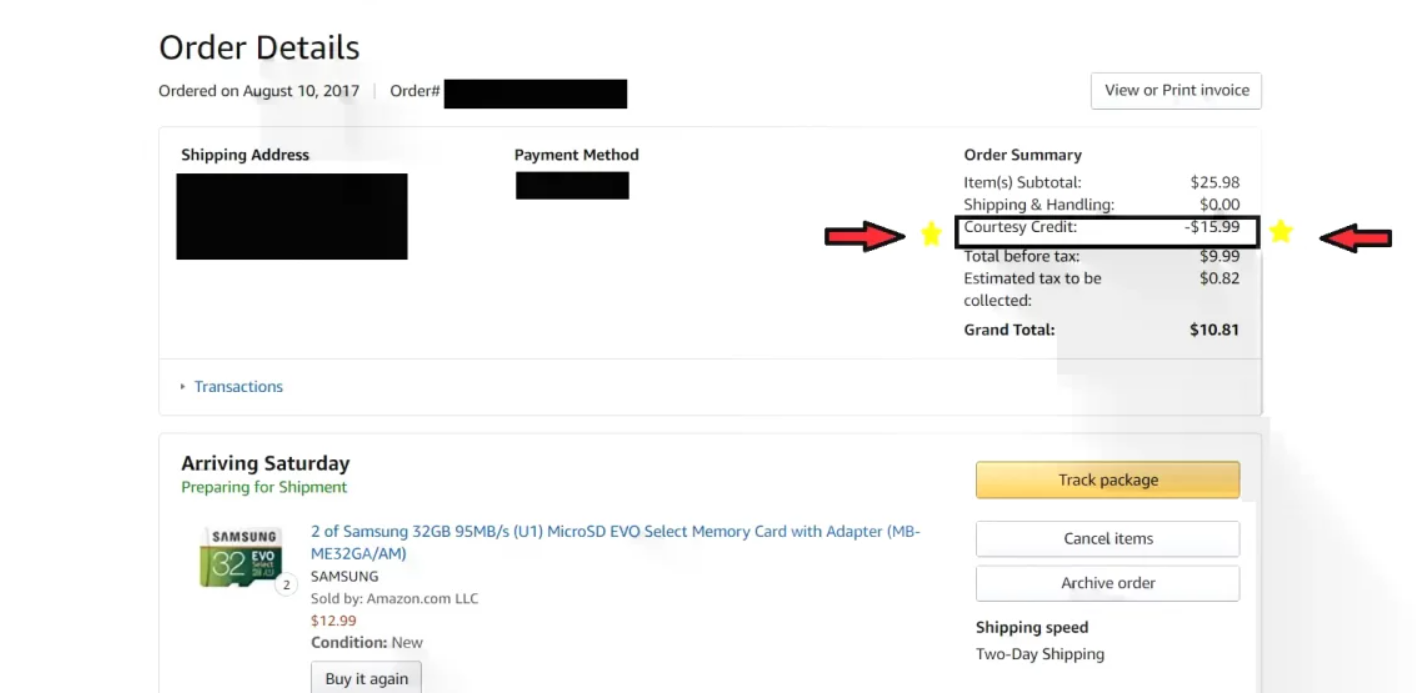
Task: Click the Samsung EVO card thumbnail
Action: coord(240,557)
